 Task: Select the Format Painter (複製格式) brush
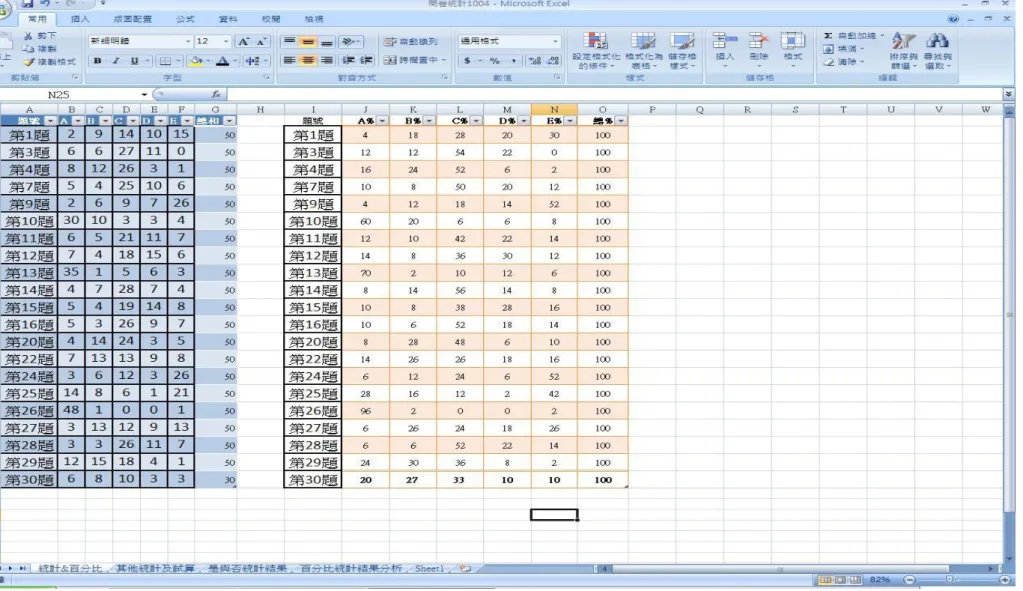[28, 62]
